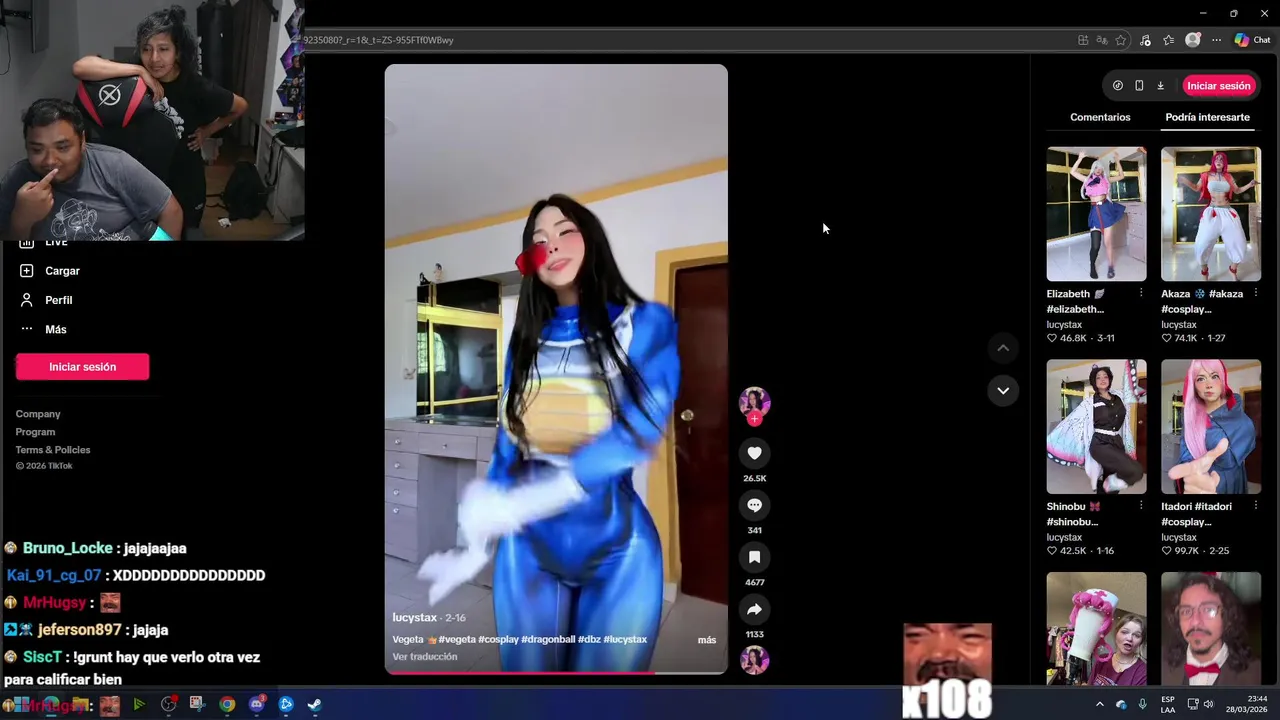Open OBS Studio from the taskbar
Image resolution: width=1280 pixels, height=720 pixels.
(x=168, y=704)
